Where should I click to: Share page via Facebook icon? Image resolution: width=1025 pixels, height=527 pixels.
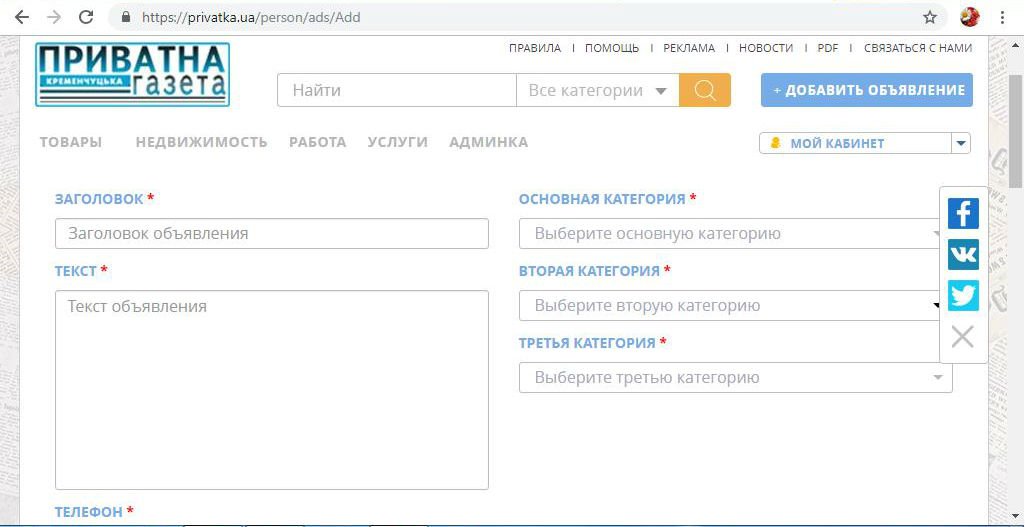[x=963, y=213]
